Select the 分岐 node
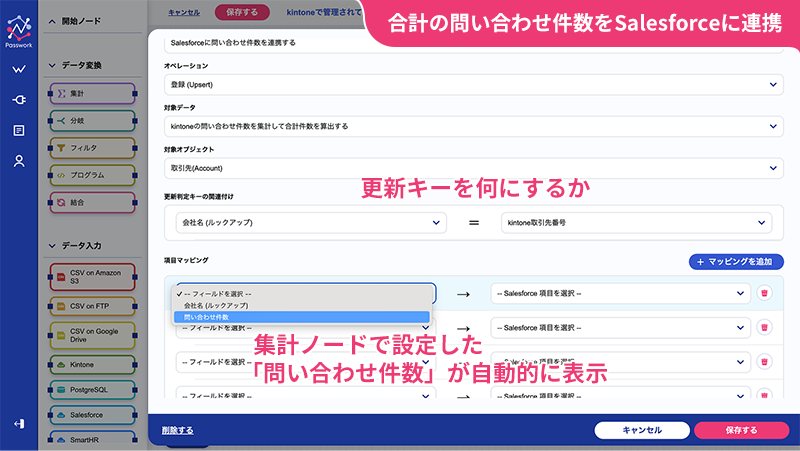The width and height of the screenshot is (800, 451). 92,121
